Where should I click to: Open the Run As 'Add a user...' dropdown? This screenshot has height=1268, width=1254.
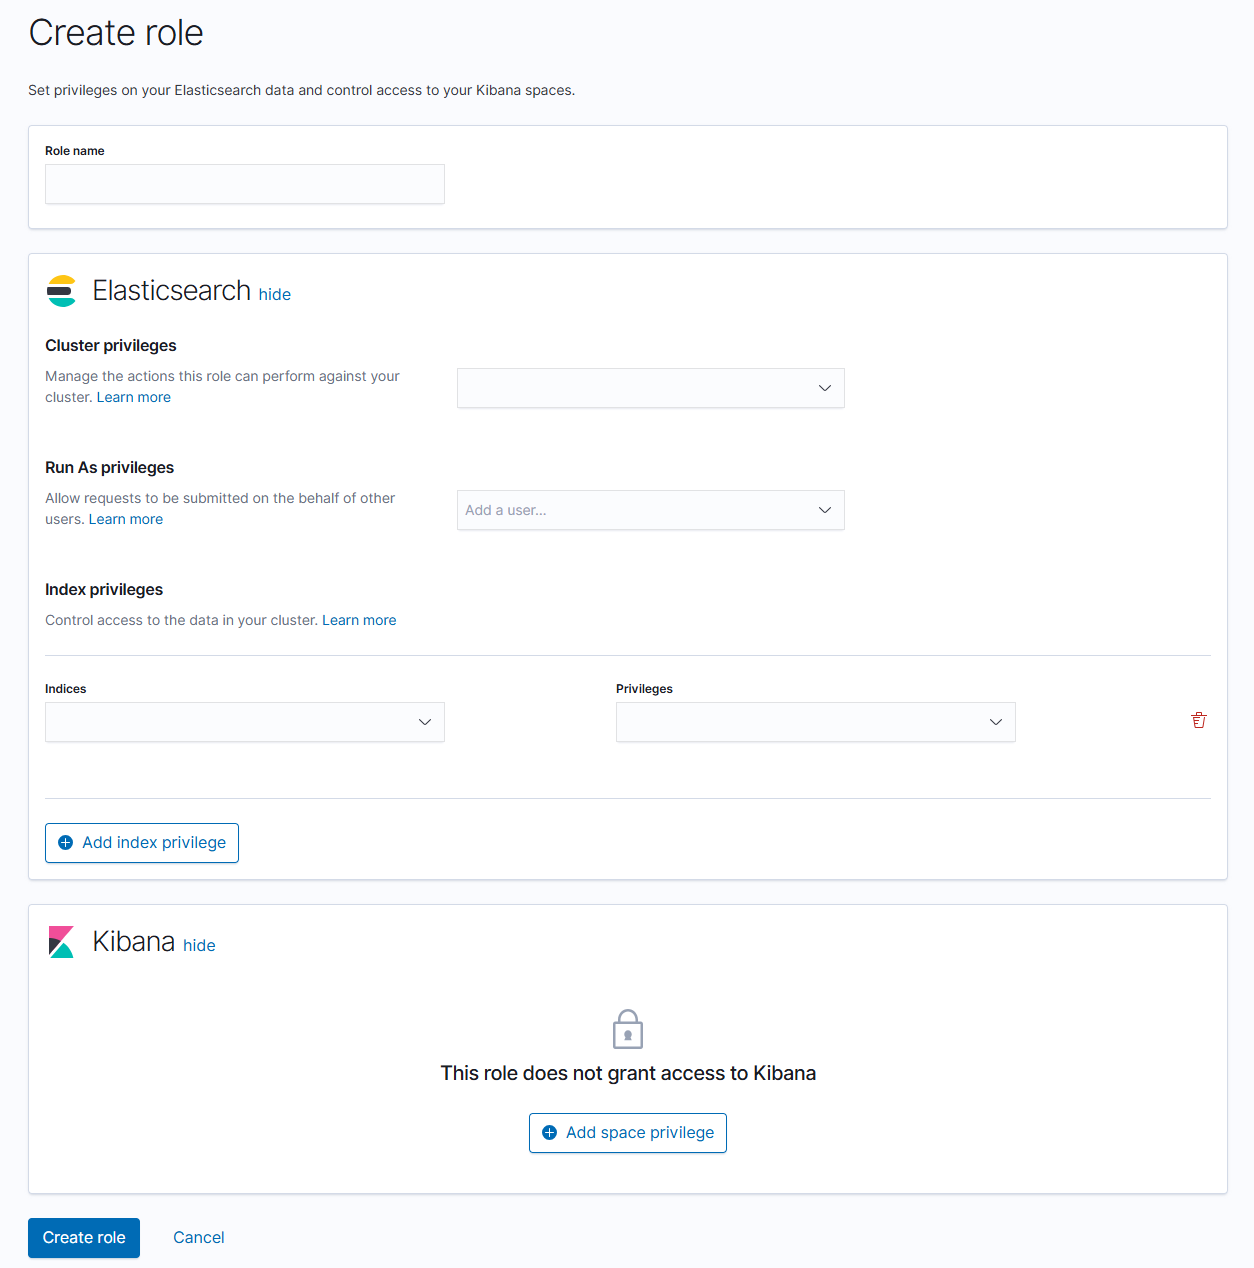[650, 510]
